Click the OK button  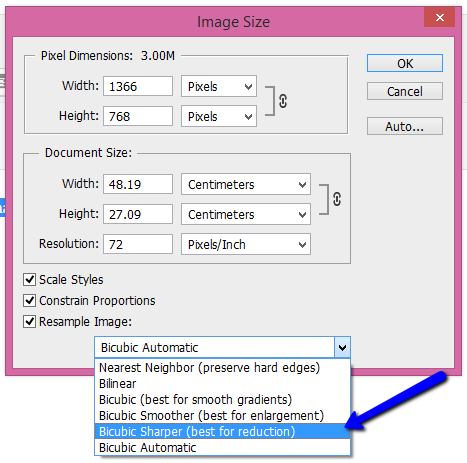[405, 63]
